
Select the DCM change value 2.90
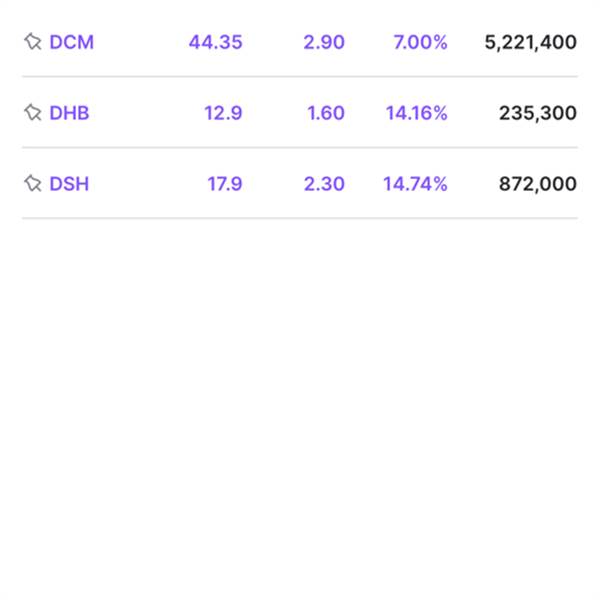(x=325, y=42)
